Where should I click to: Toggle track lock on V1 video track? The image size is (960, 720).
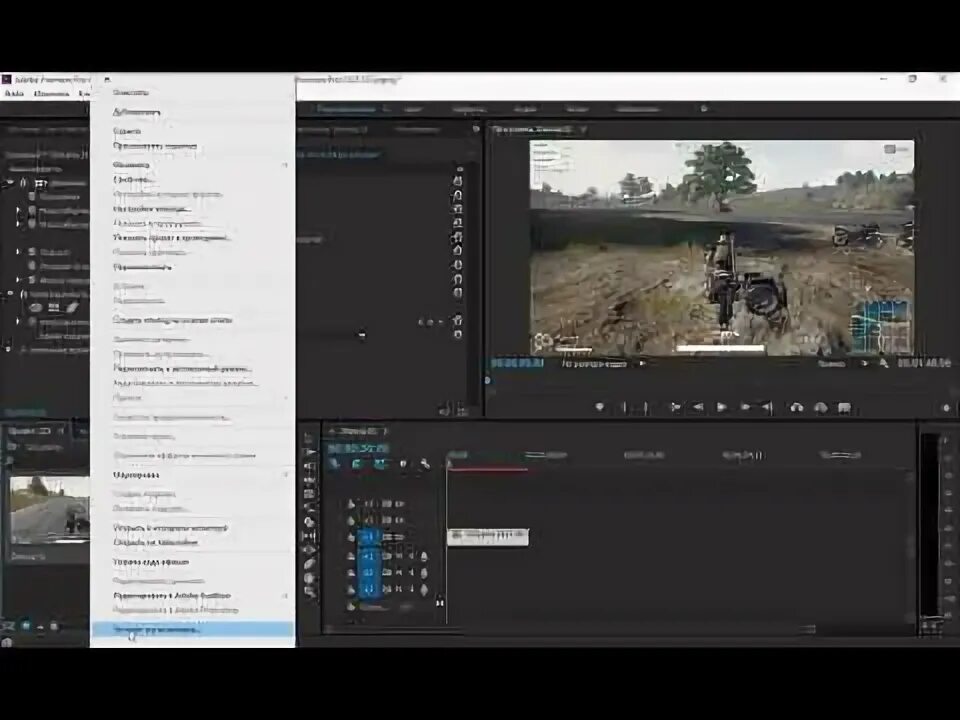(351, 537)
